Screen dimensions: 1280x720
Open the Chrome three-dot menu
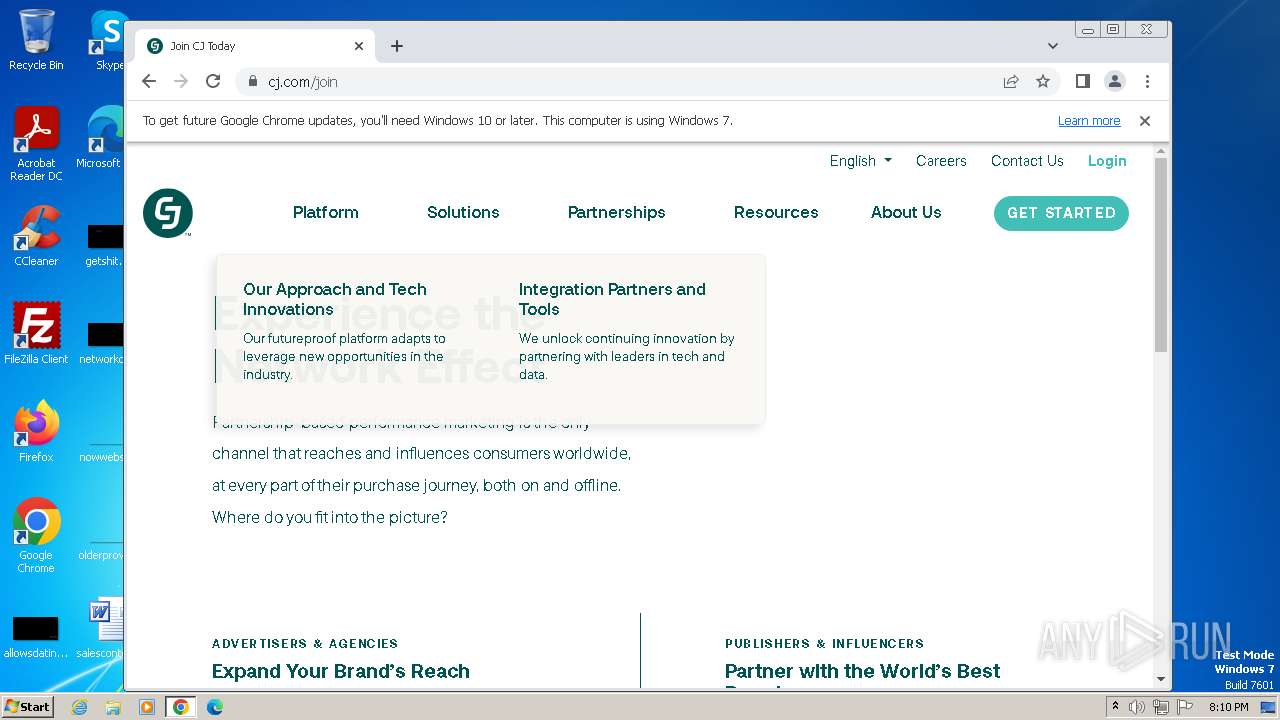tap(1147, 81)
